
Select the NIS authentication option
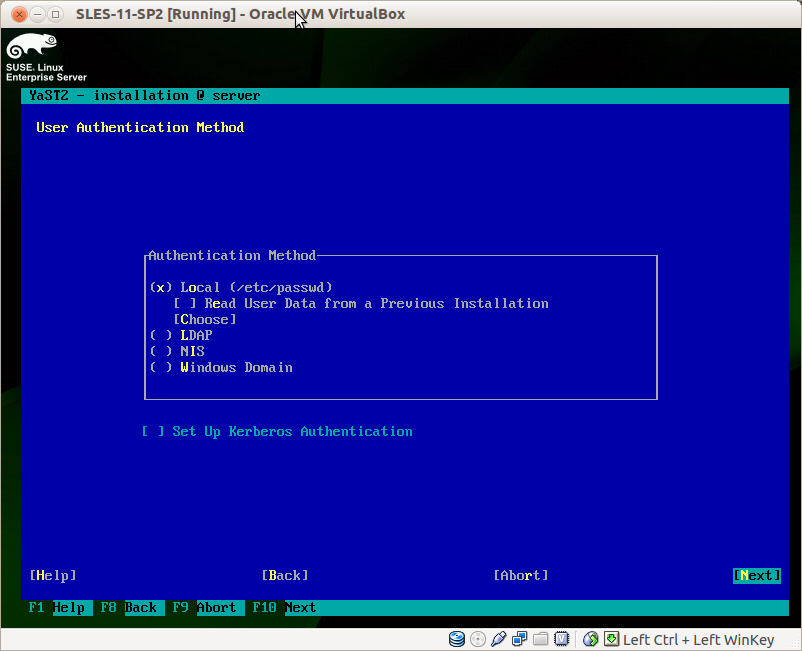point(177,351)
